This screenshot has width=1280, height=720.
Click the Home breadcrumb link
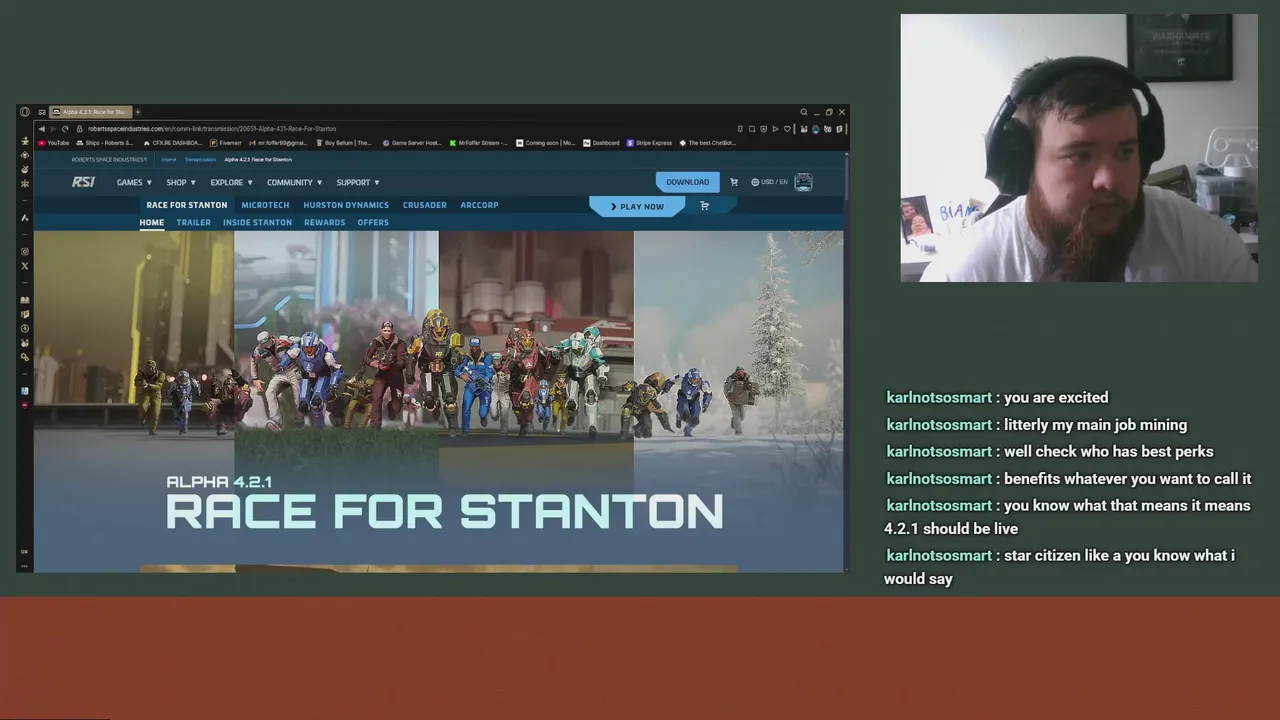(x=169, y=159)
